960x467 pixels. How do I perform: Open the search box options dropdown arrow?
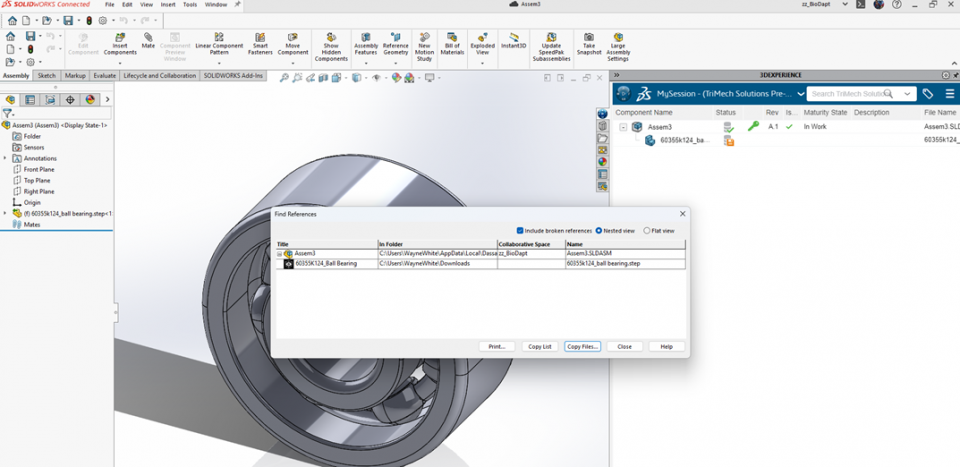(907, 94)
